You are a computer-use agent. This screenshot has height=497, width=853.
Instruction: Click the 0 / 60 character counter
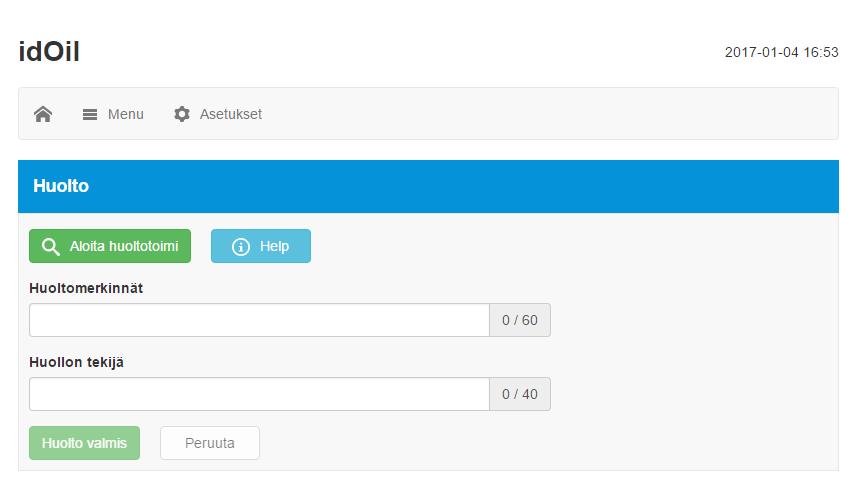(x=520, y=320)
